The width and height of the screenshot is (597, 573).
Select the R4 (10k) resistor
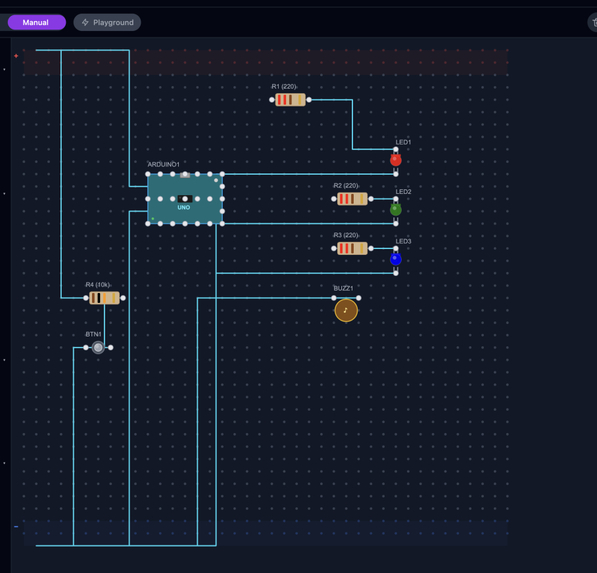click(x=104, y=298)
